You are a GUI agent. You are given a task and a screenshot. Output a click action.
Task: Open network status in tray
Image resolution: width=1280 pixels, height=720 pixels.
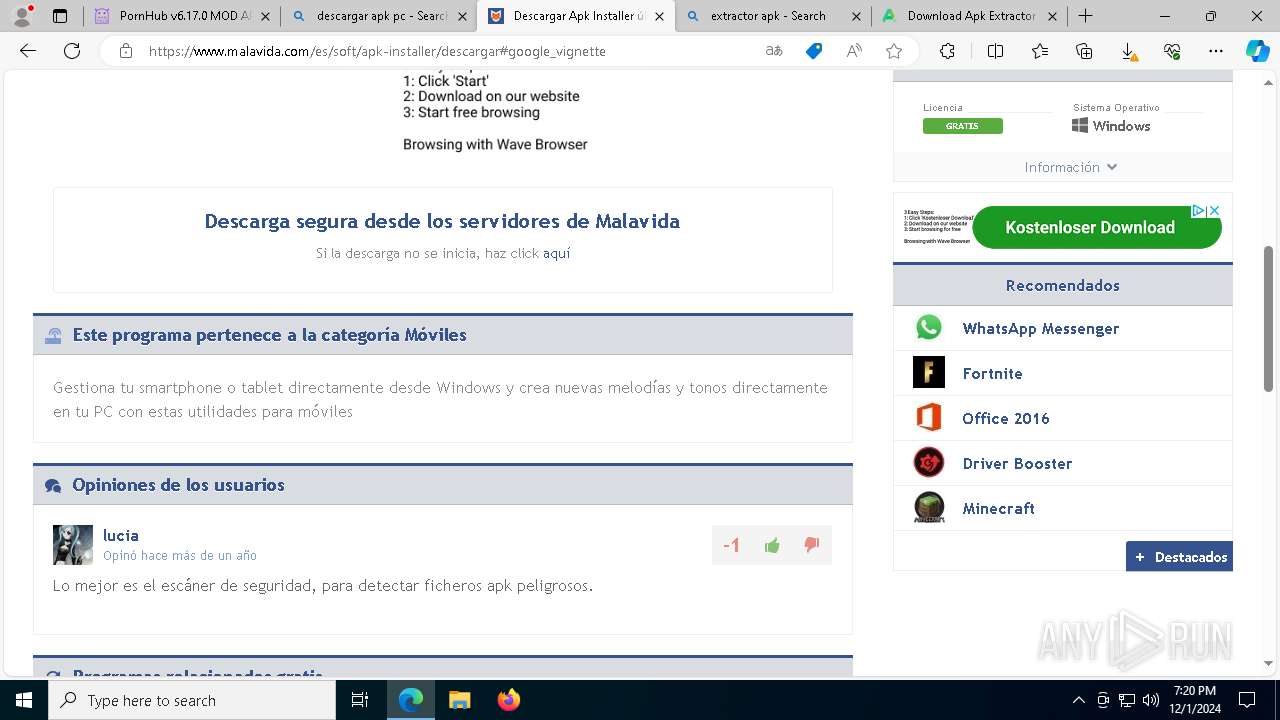click(x=1127, y=700)
